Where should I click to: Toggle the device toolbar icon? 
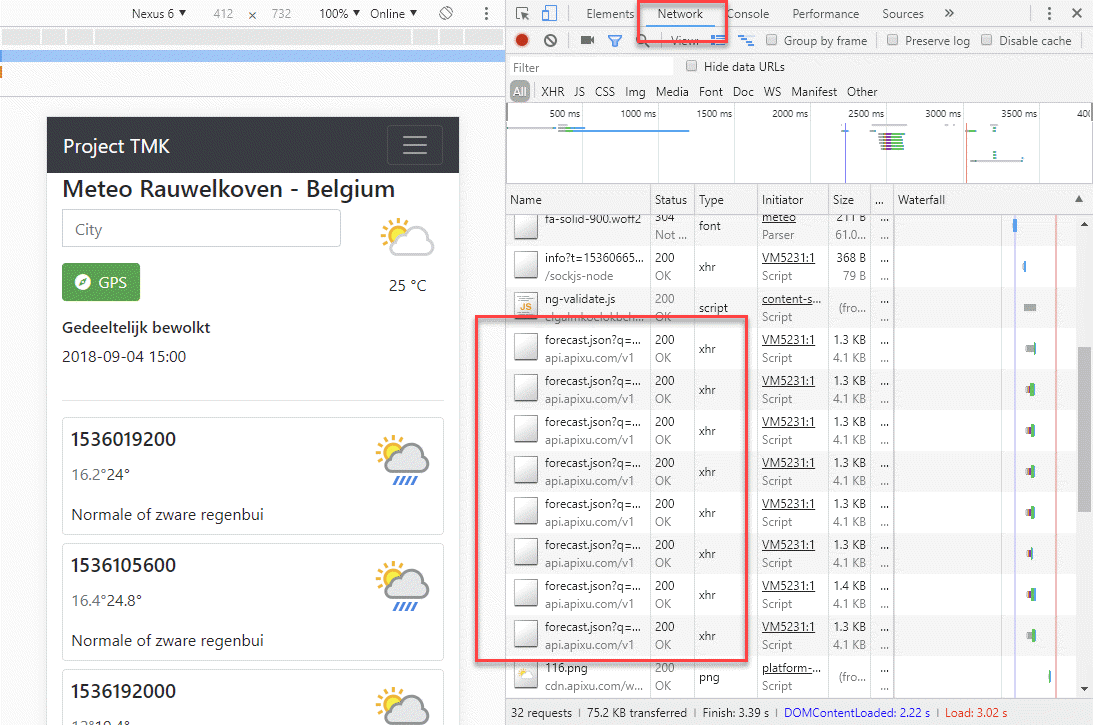click(549, 14)
